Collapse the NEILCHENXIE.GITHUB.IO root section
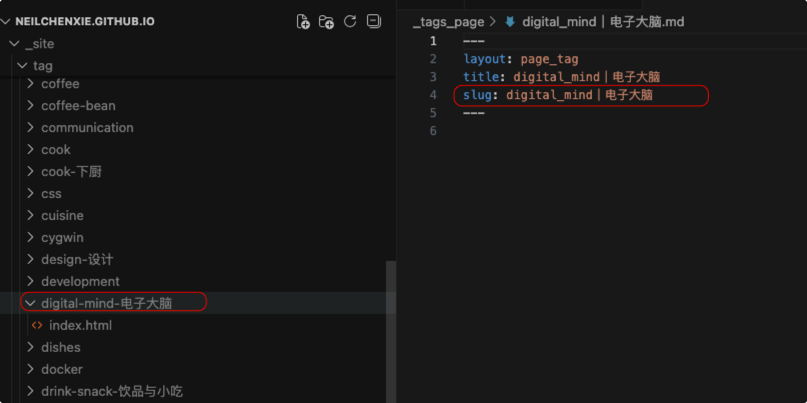Screen dimensions: 807x403 pos(6,21)
